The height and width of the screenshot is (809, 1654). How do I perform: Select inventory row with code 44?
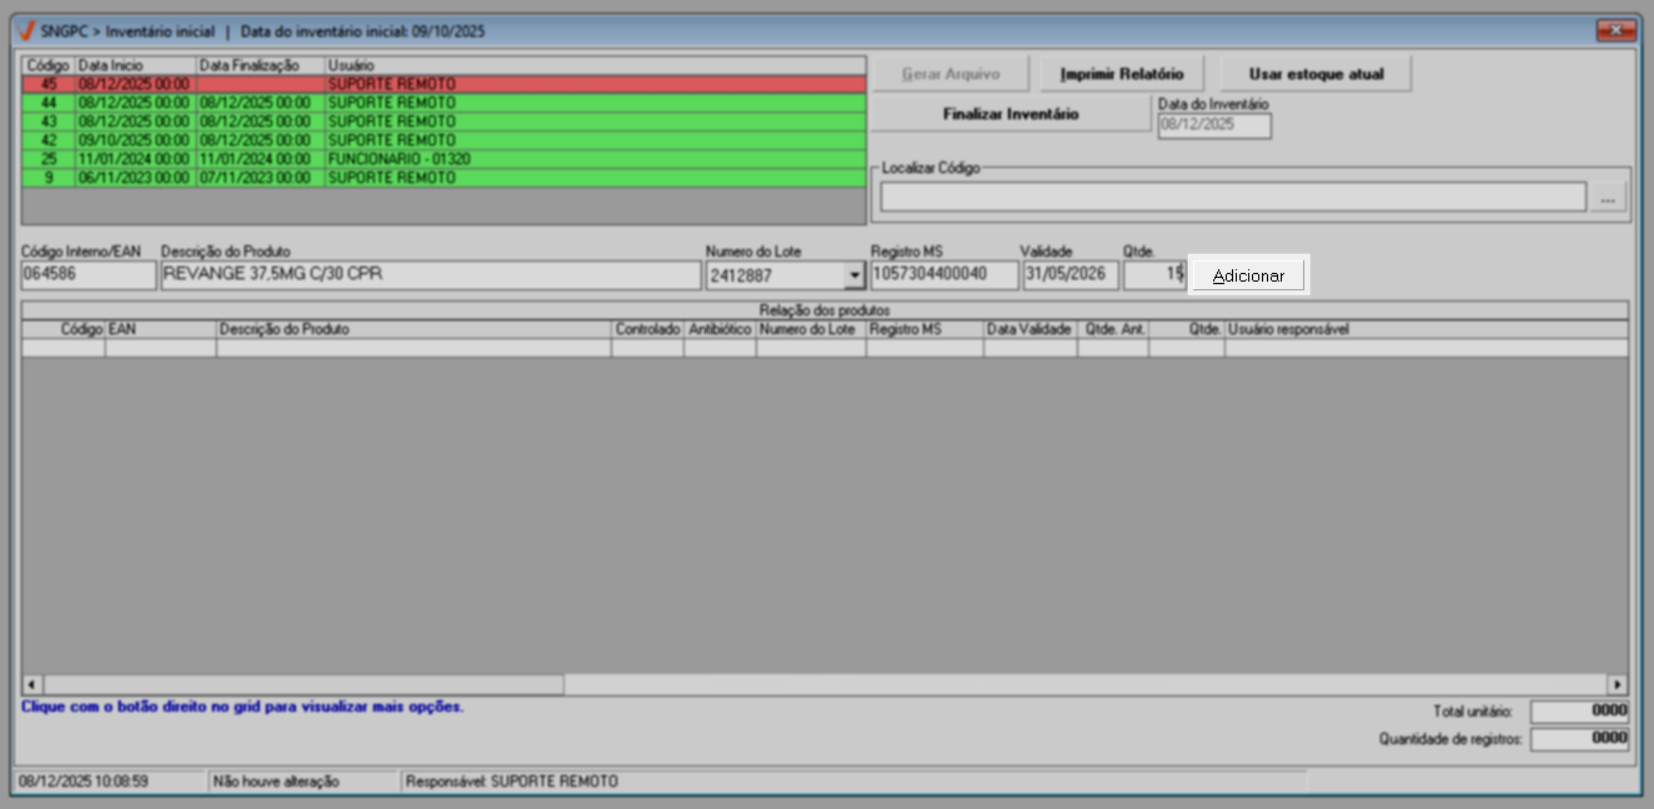[444, 103]
